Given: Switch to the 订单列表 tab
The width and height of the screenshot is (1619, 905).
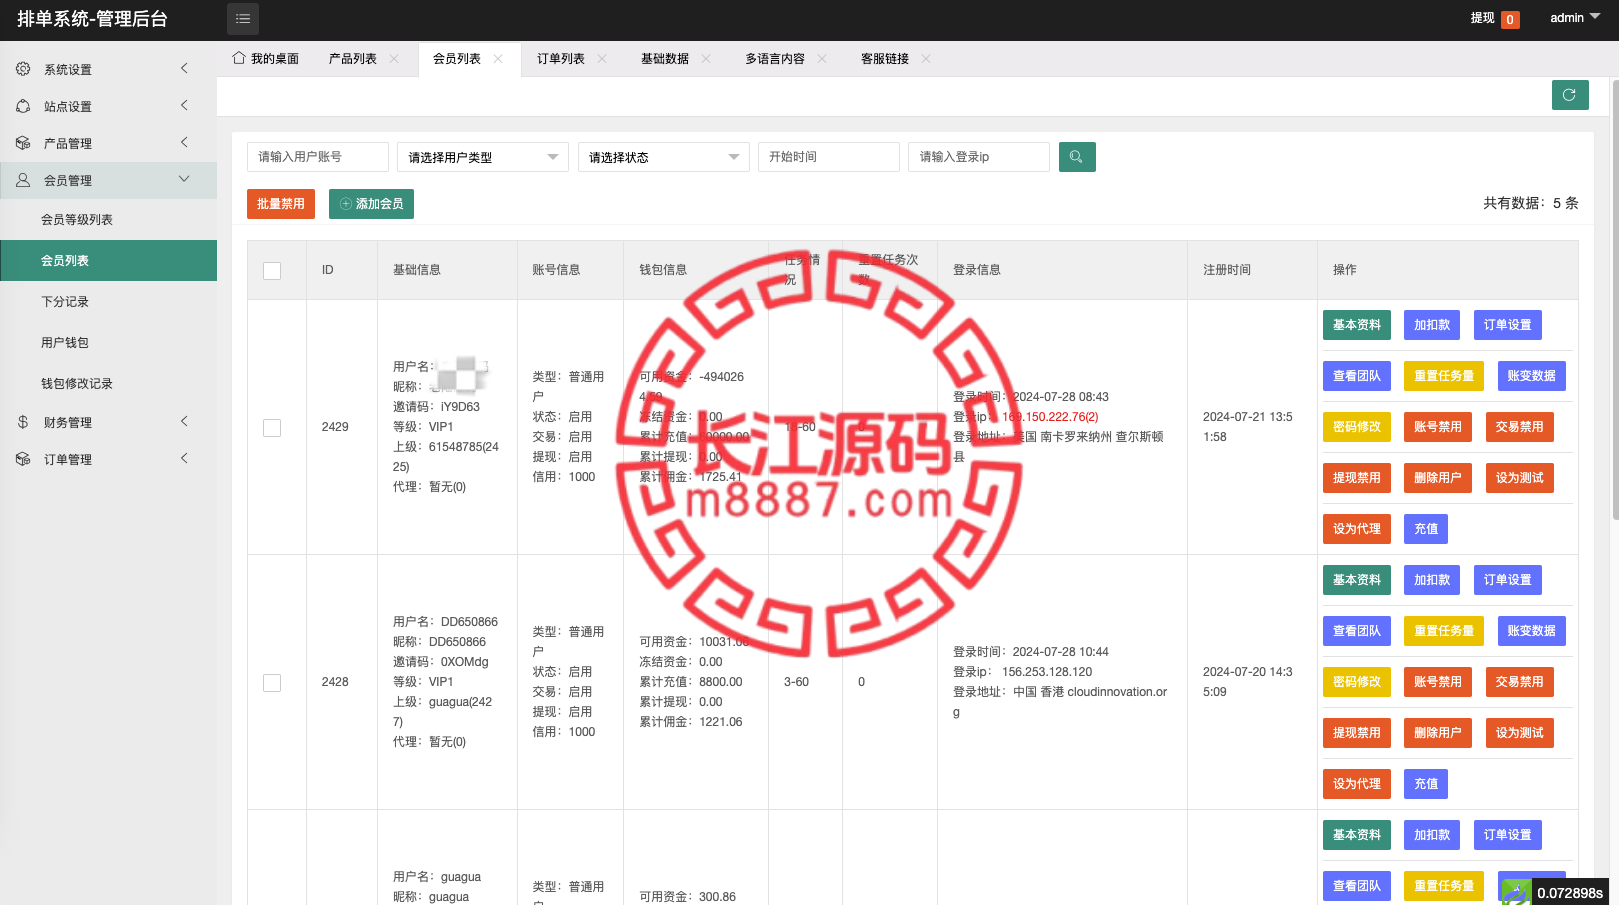Looking at the screenshot, I should pyautogui.click(x=561, y=59).
